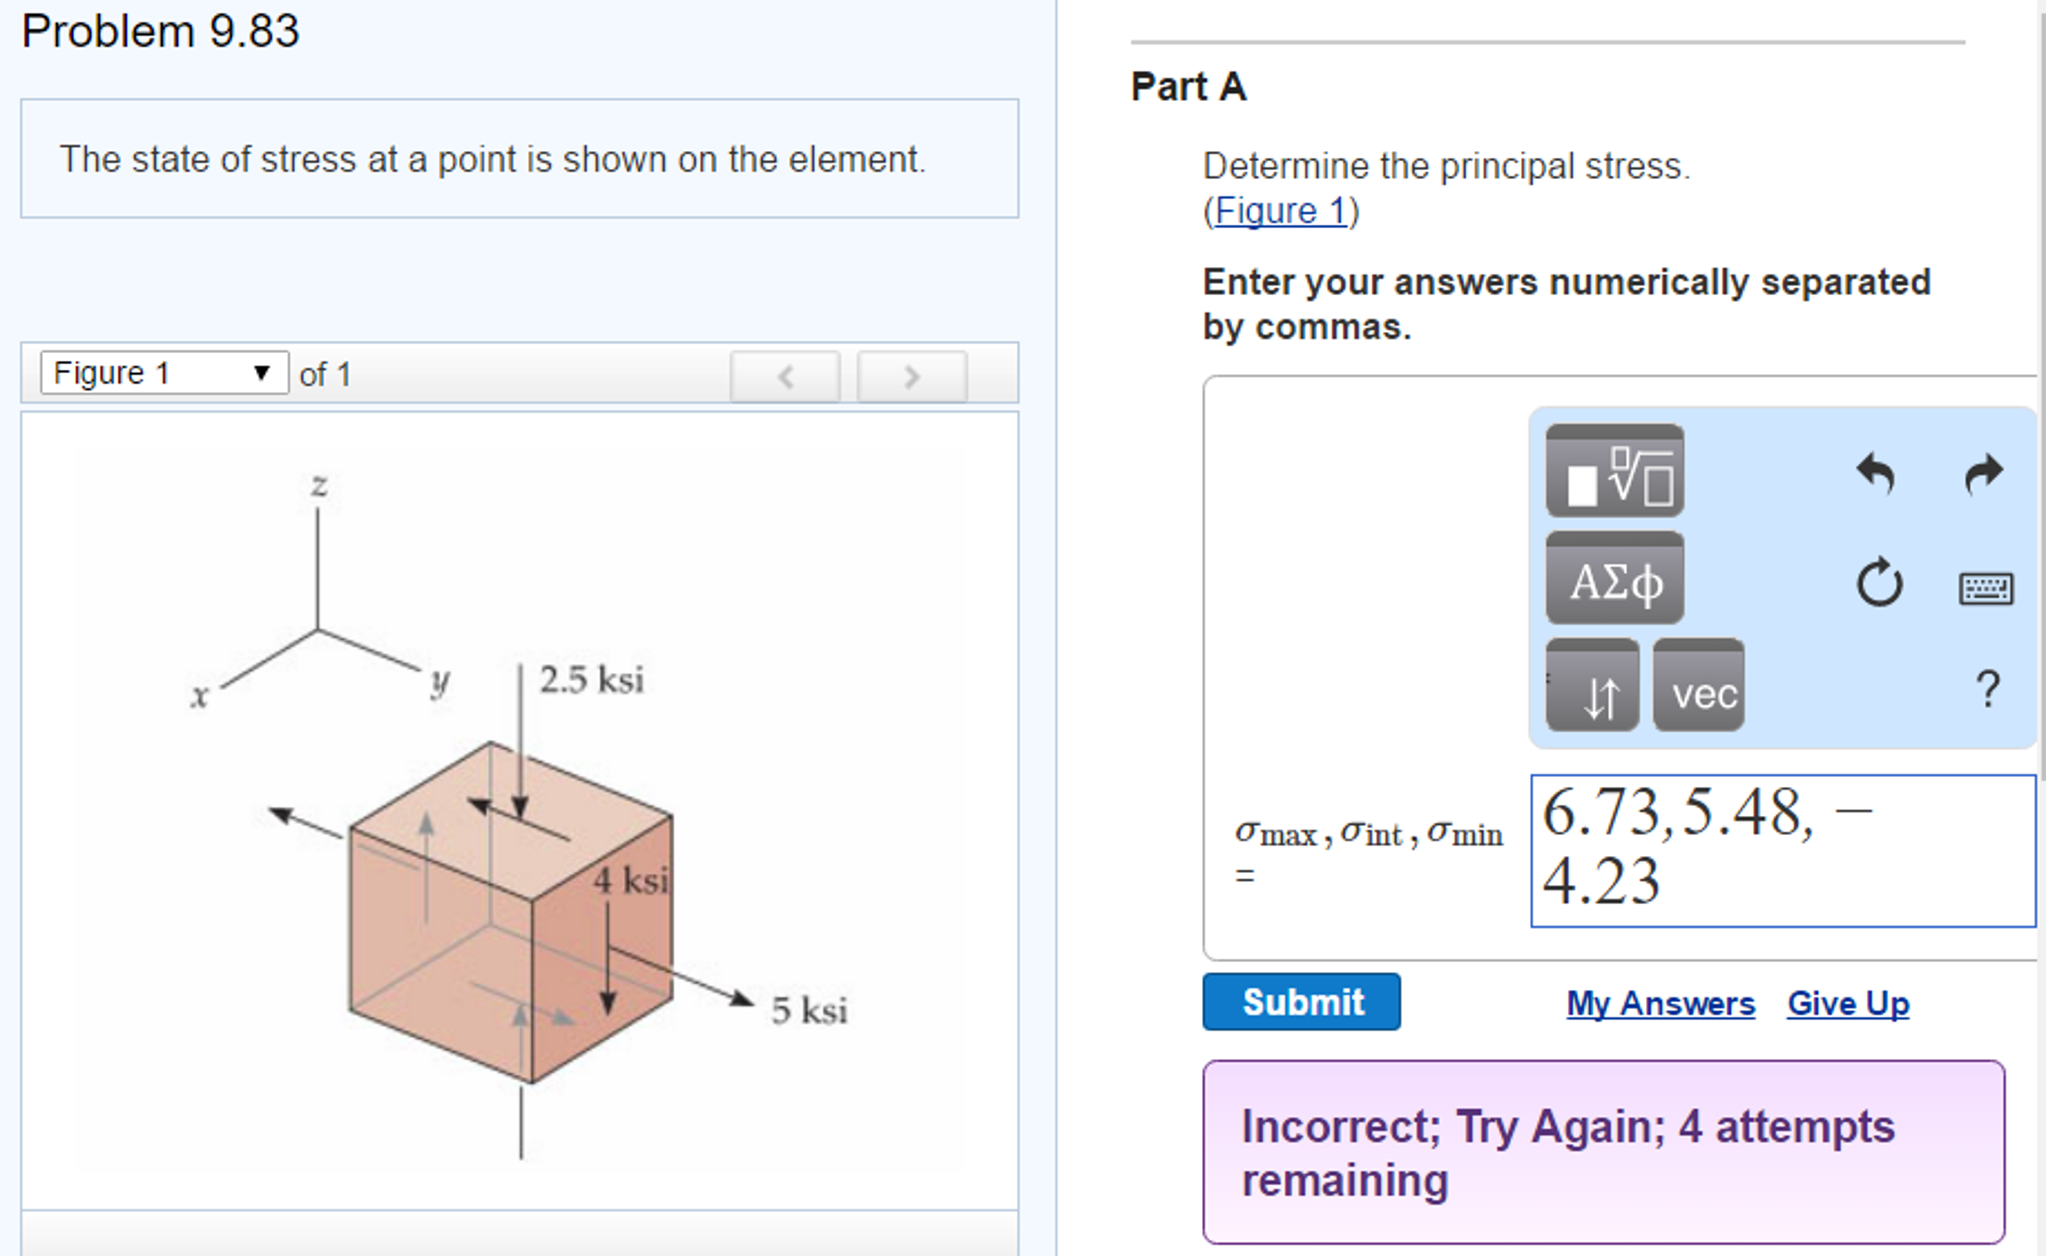The image size is (2046, 1256).
Task: Open My Answers
Action: (x=1659, y=1004)
